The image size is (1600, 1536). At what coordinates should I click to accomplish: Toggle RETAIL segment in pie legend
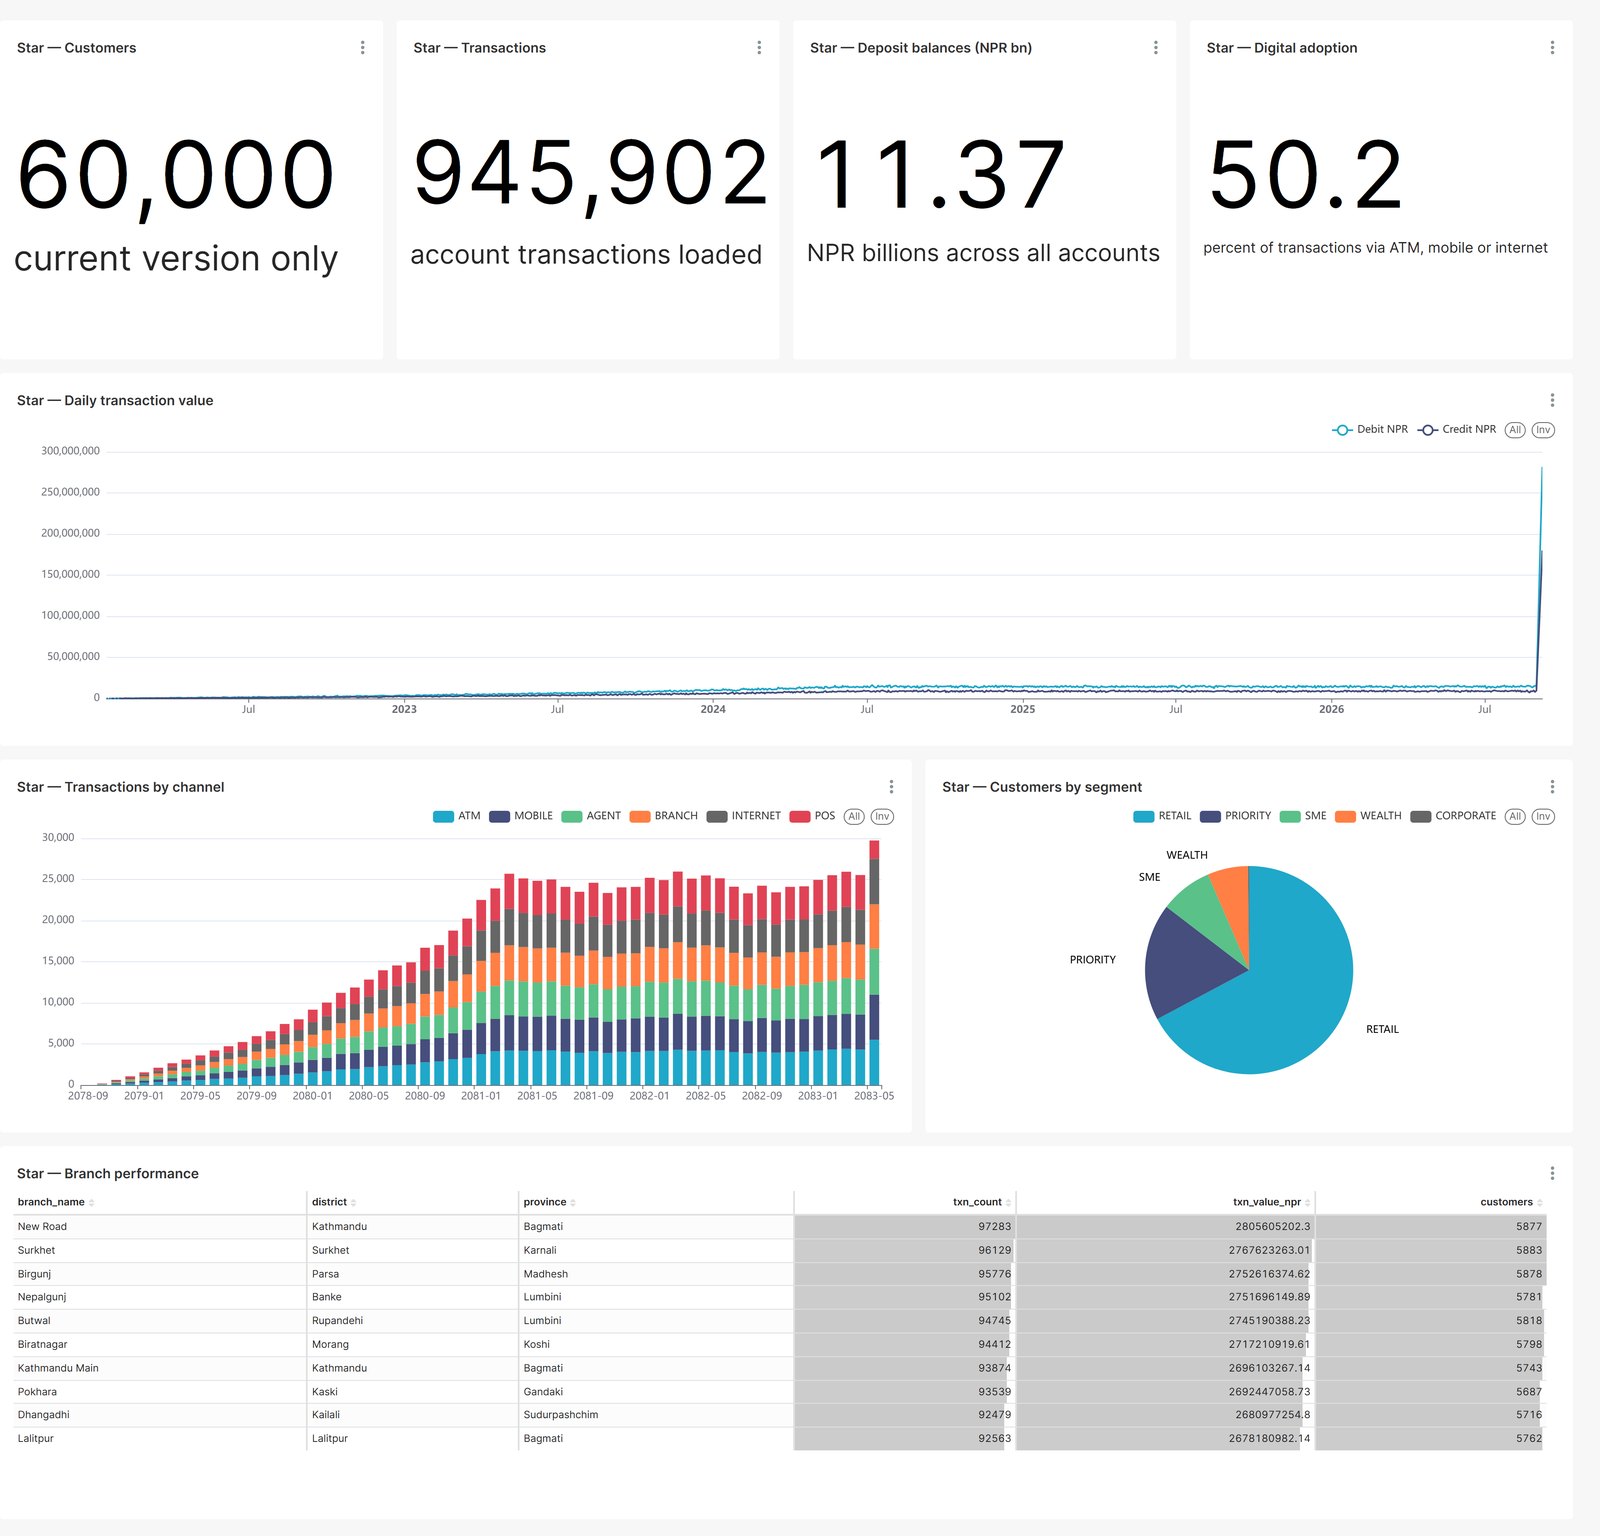tap(1162, 816)
